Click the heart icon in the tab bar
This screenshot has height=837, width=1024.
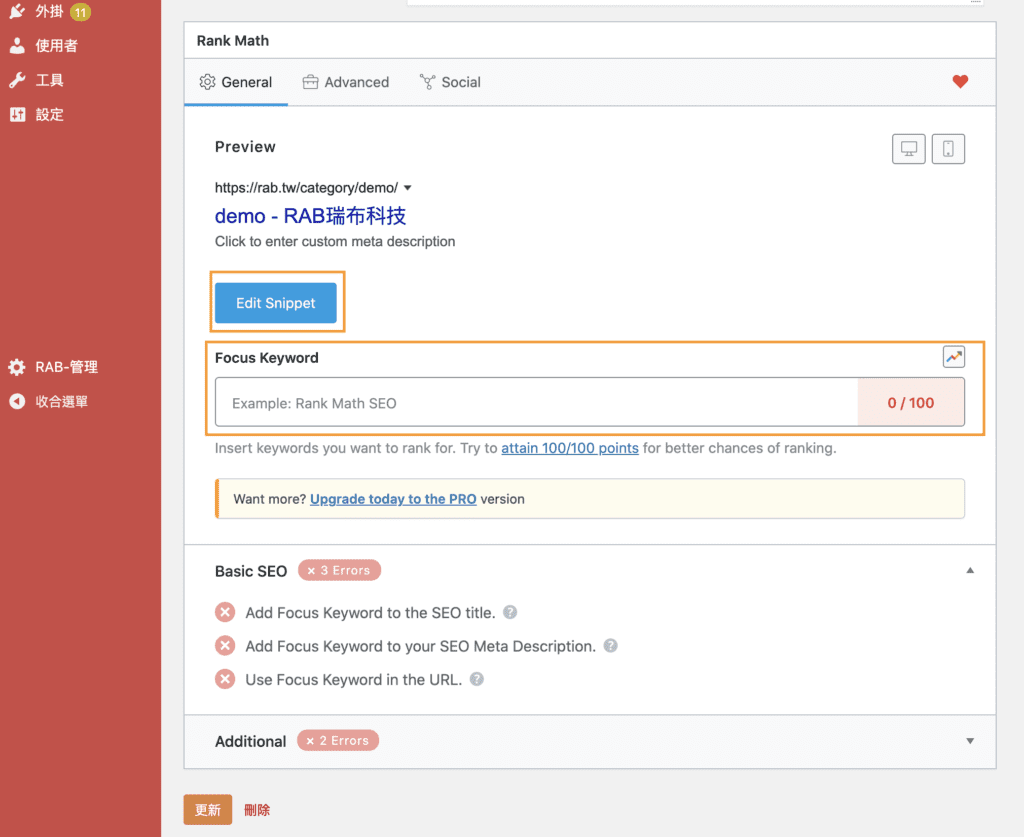(960, 82)
